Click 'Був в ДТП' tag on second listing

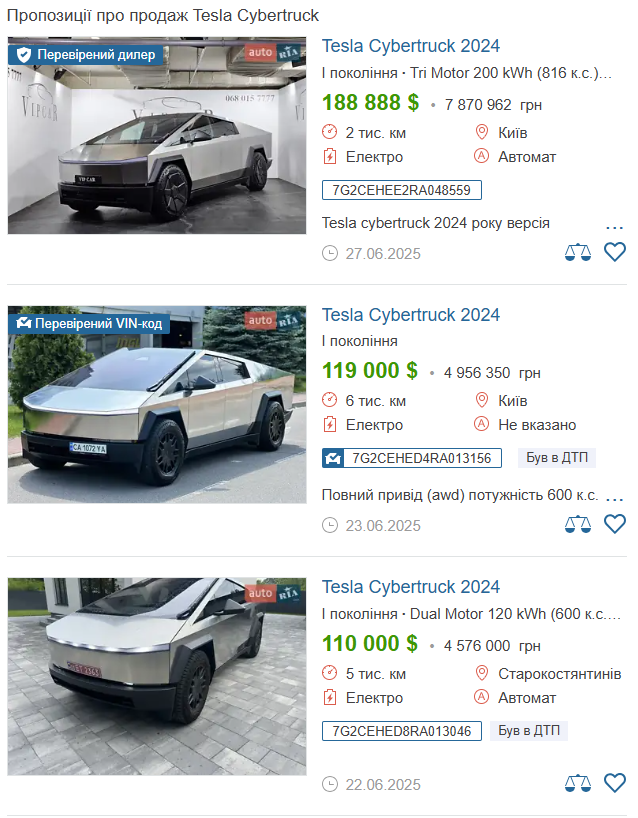coord(557,458)
